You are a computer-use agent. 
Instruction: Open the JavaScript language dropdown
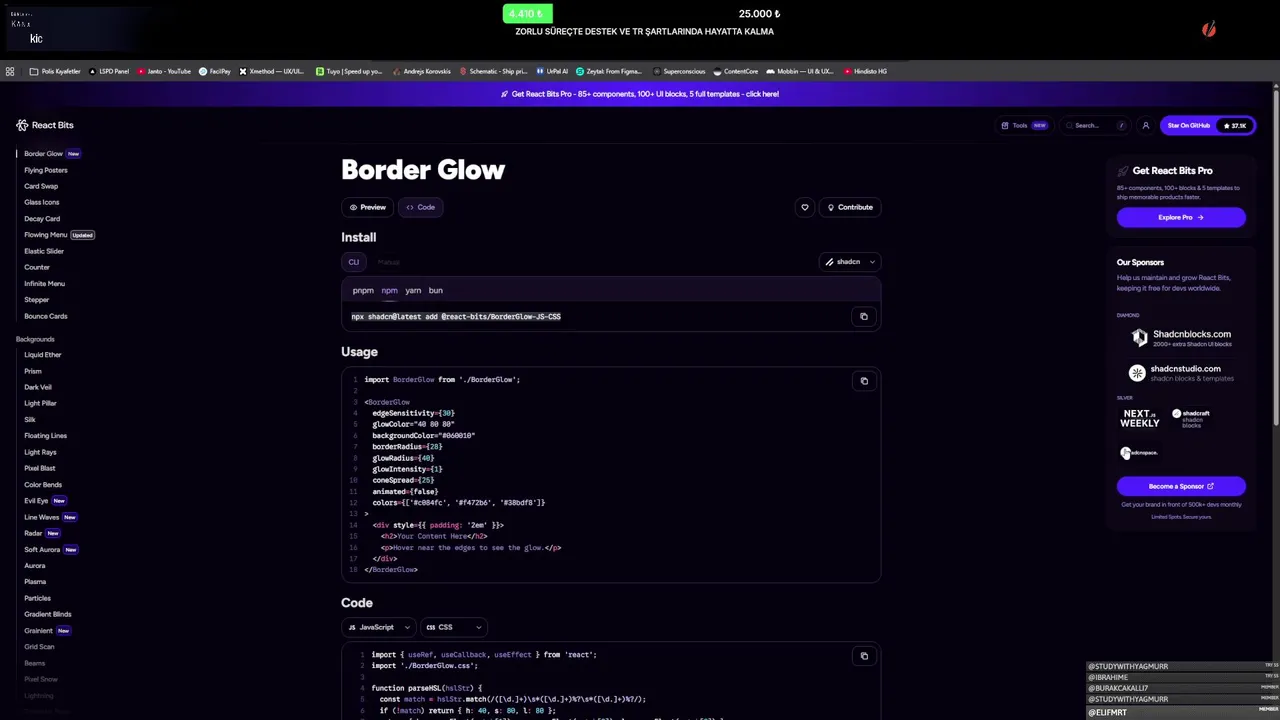[x=378, y=627]
